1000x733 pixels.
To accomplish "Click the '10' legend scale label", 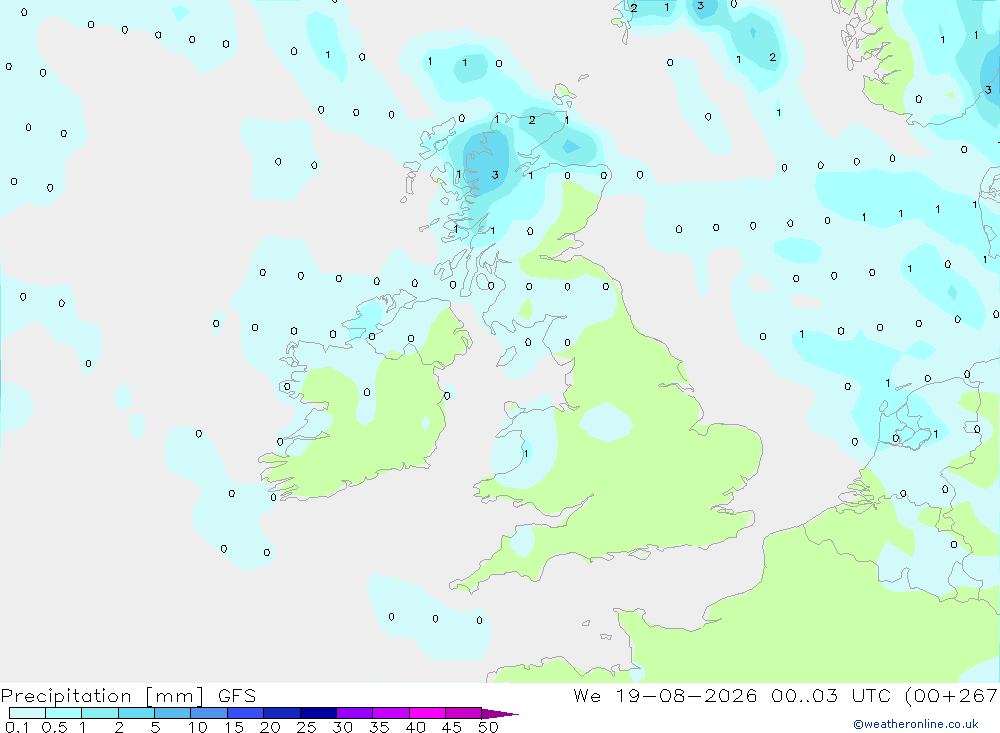I will (x=198, y=727).
